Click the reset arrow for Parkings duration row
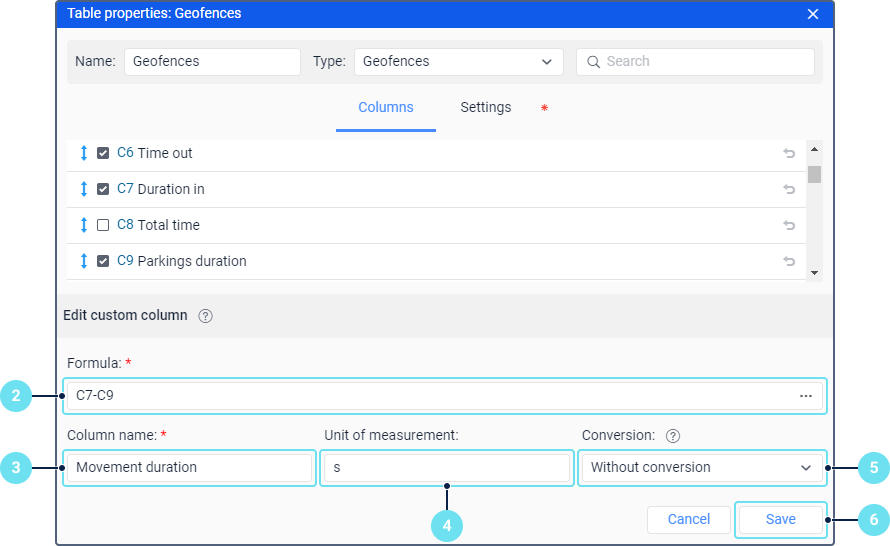890x546 pixels. 789,261
